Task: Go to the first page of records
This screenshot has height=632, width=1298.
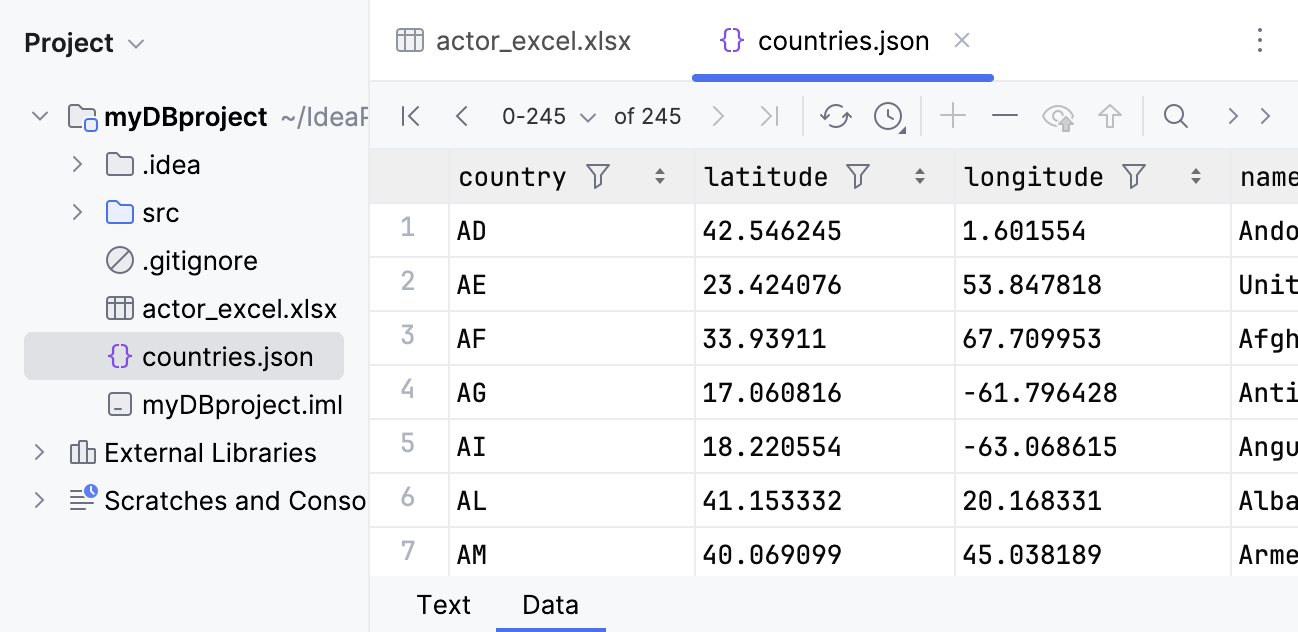Action: [410, 116]
